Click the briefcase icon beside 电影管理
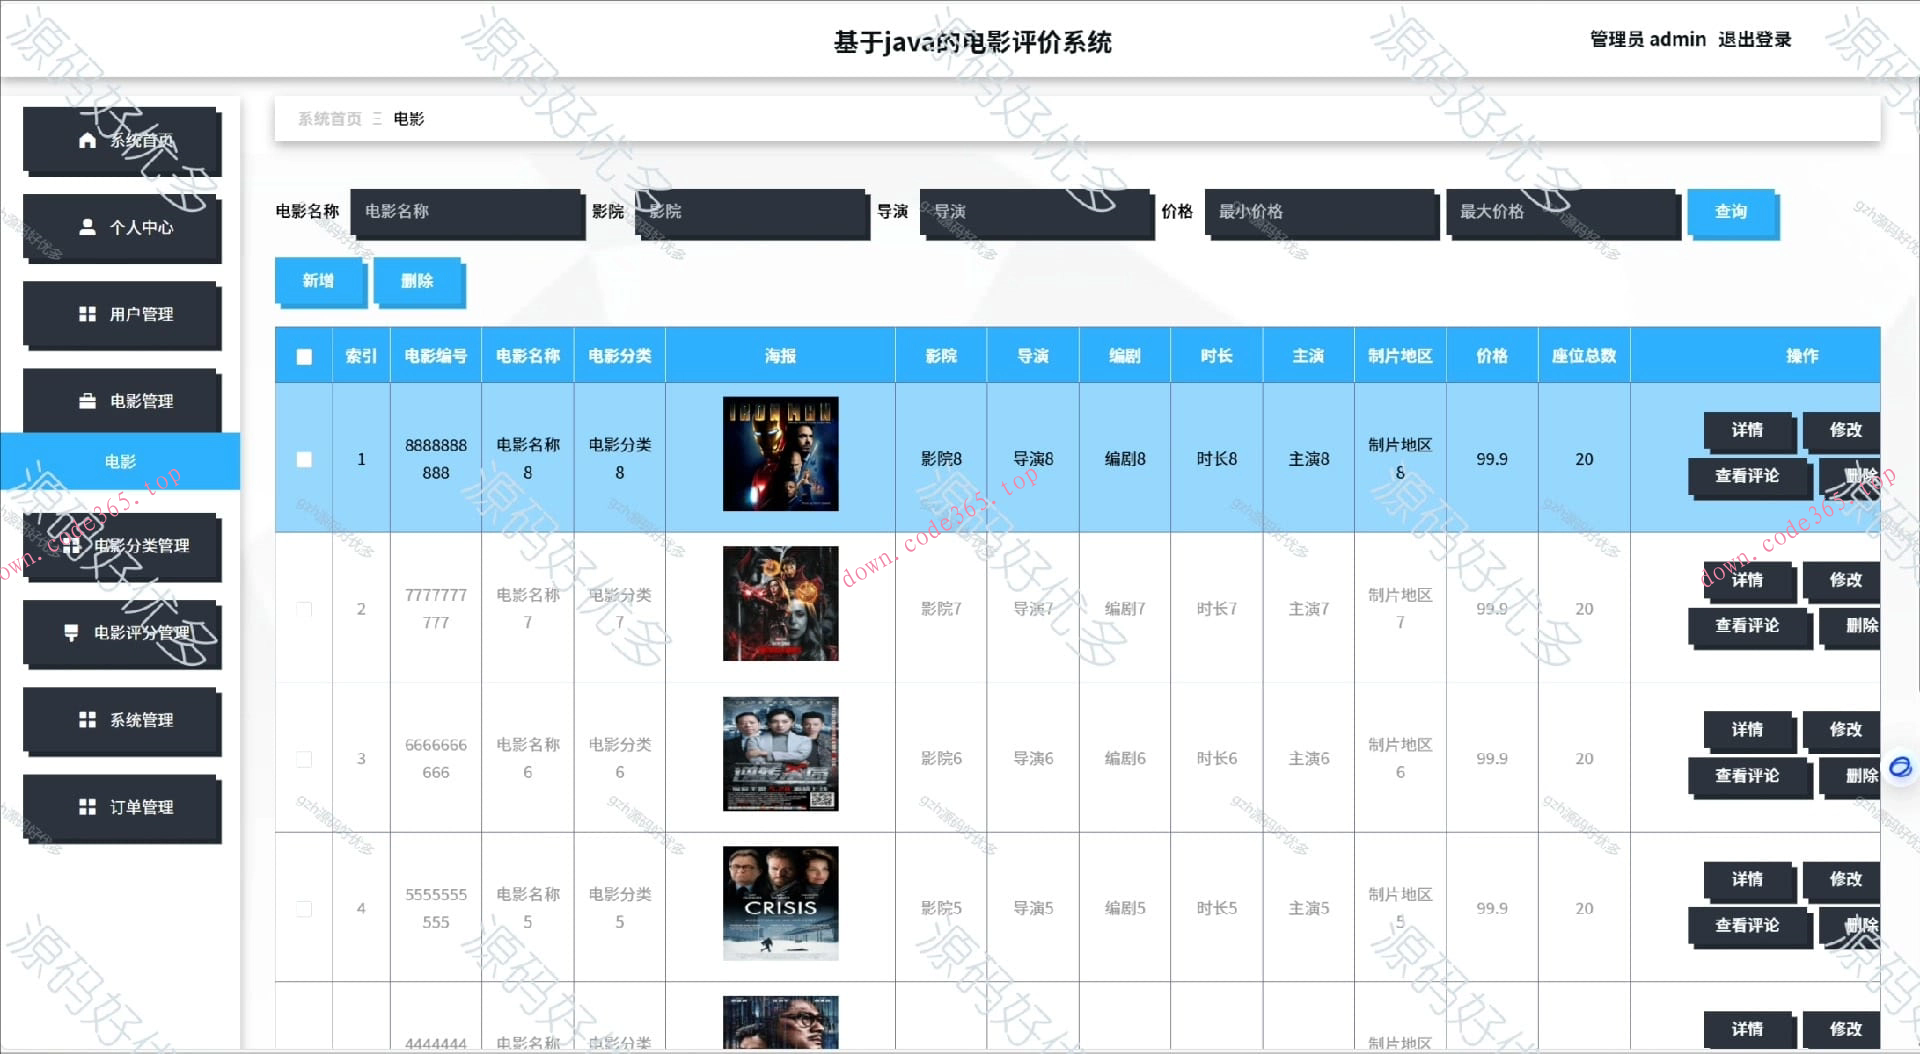 tap(87, 401)
